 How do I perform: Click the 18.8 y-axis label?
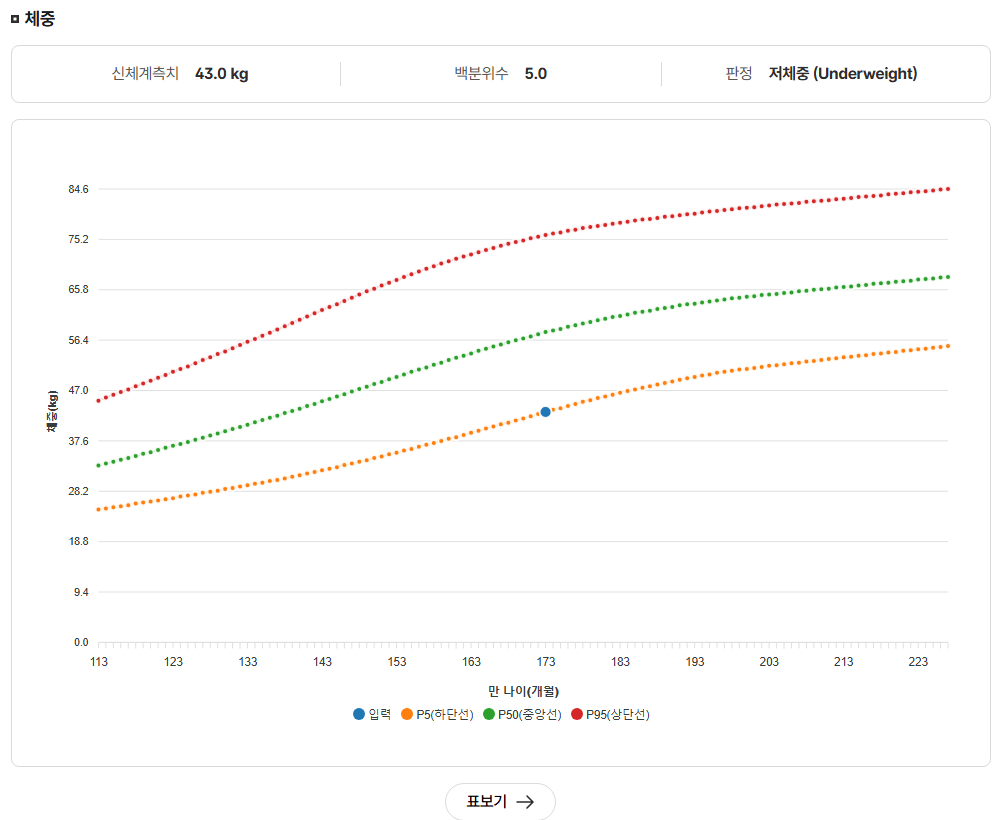(78, 541)
